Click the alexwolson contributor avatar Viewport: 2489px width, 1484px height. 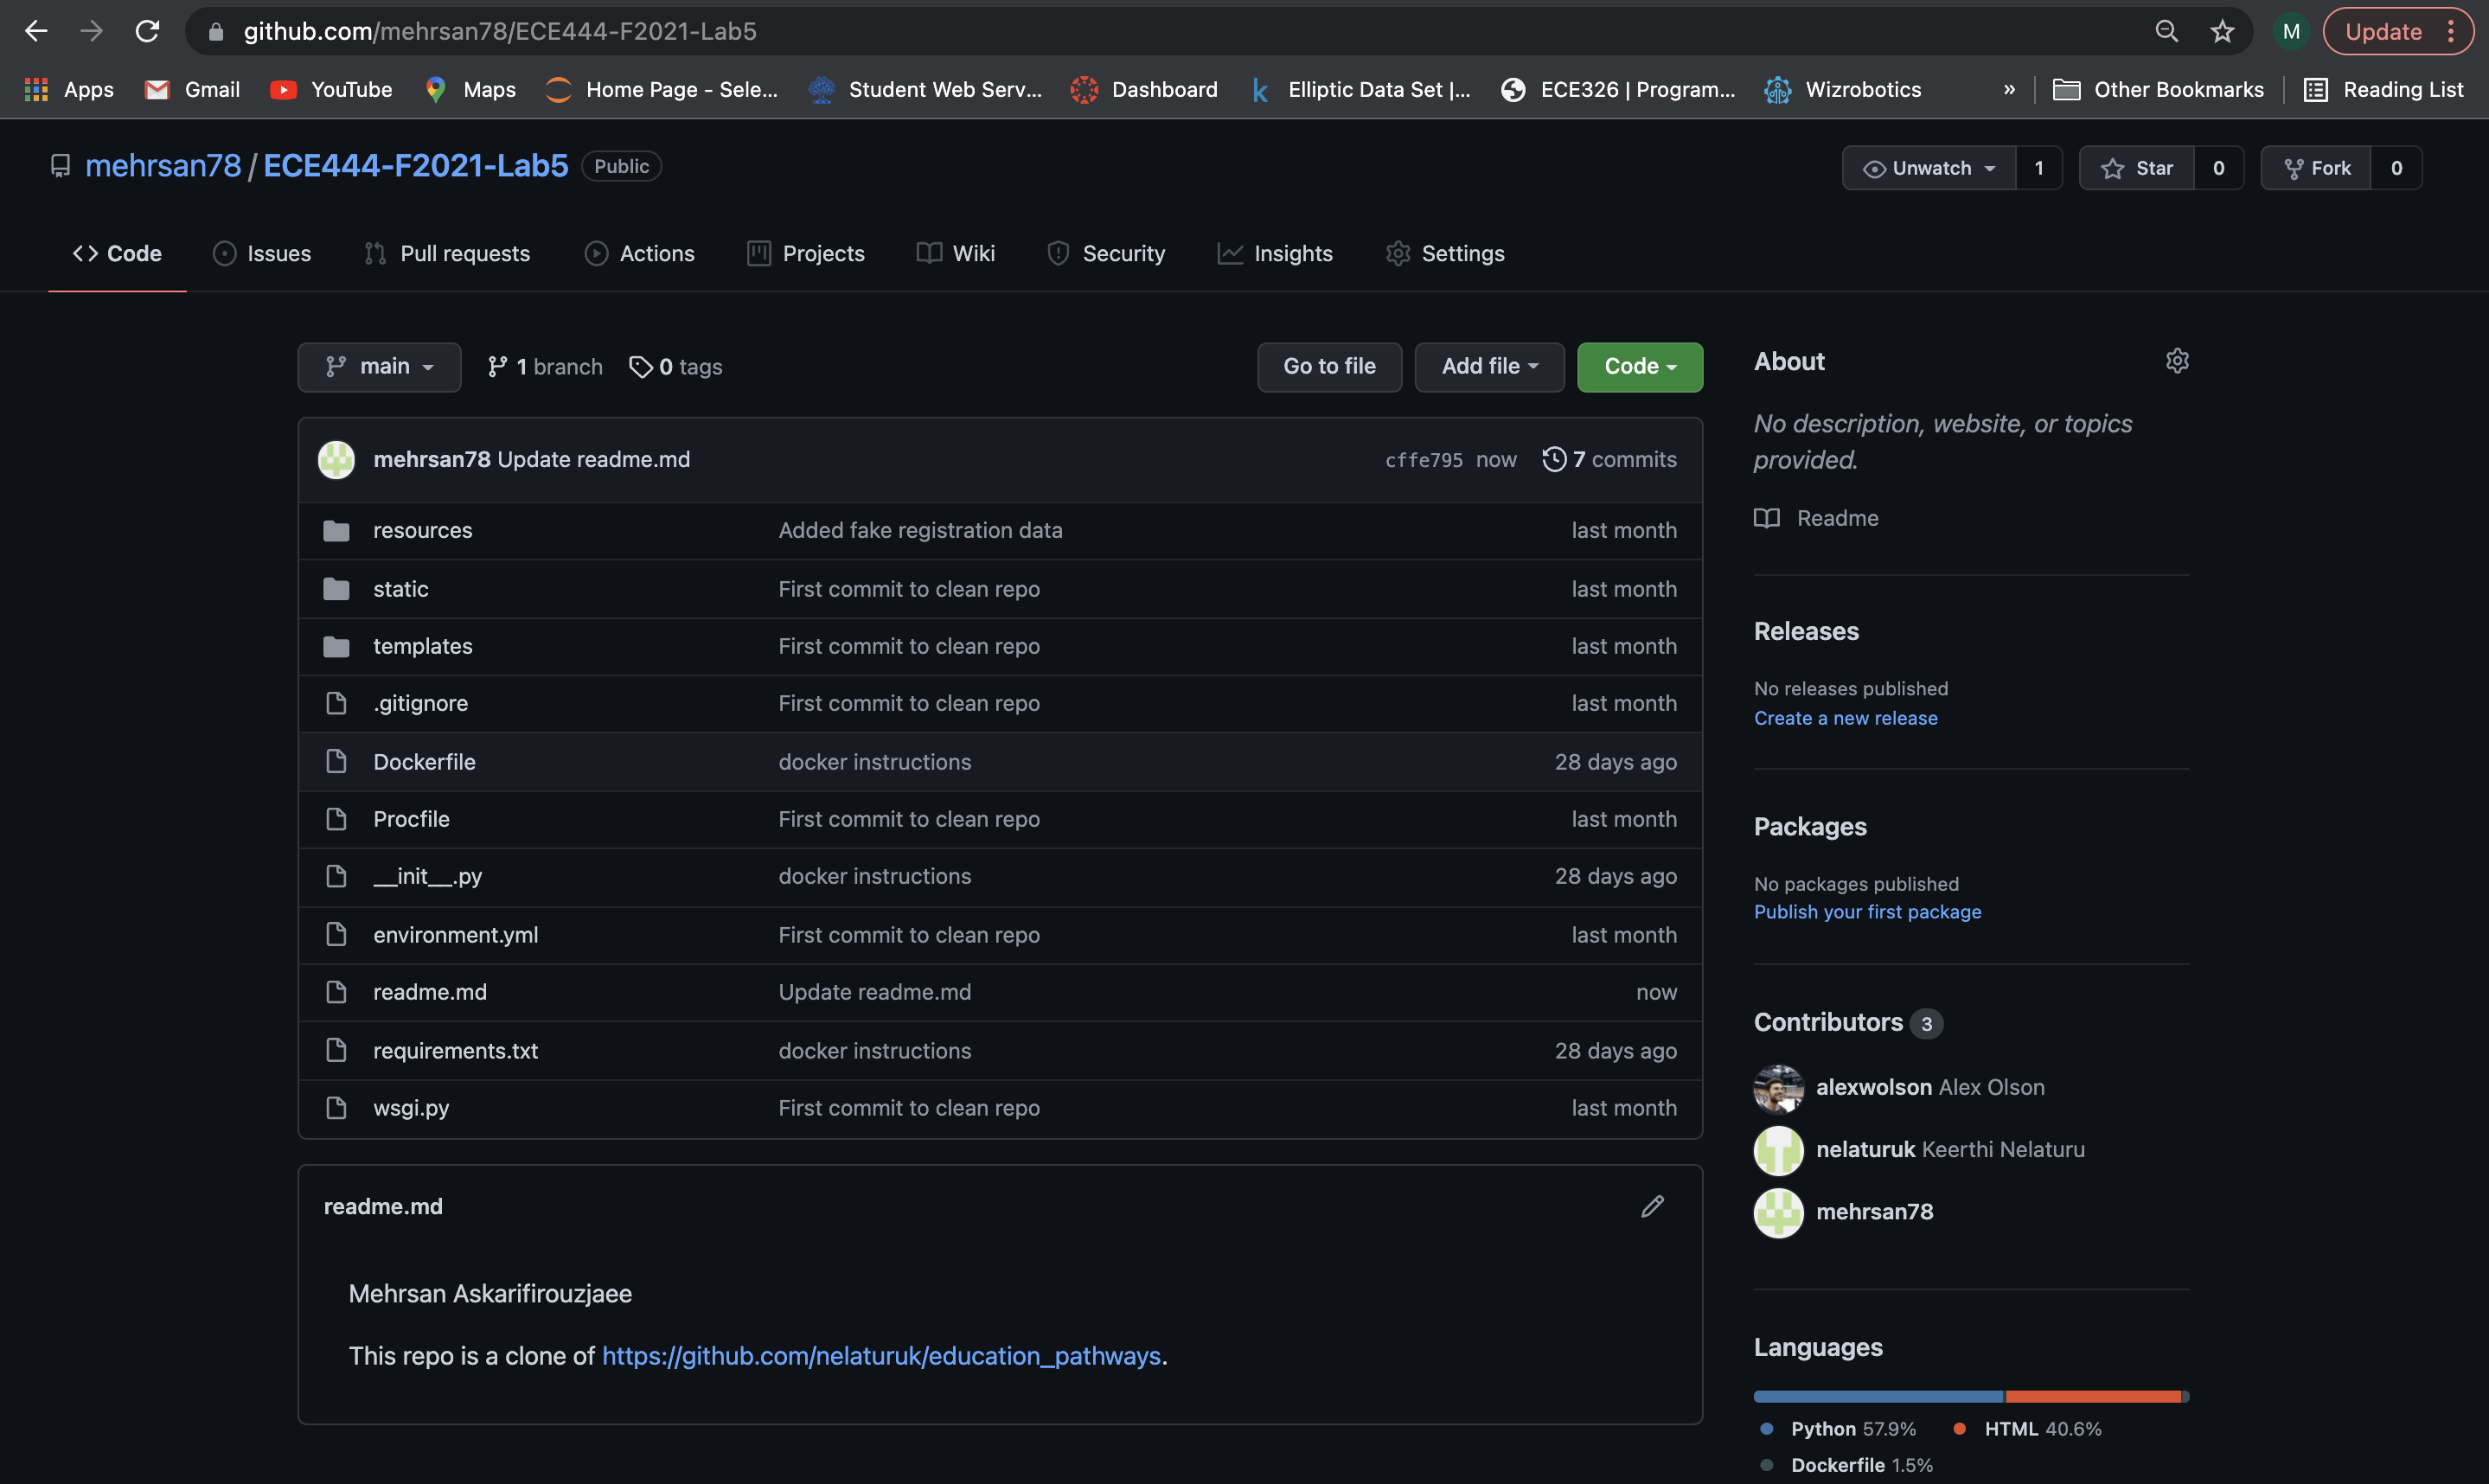point(1778,1088)
